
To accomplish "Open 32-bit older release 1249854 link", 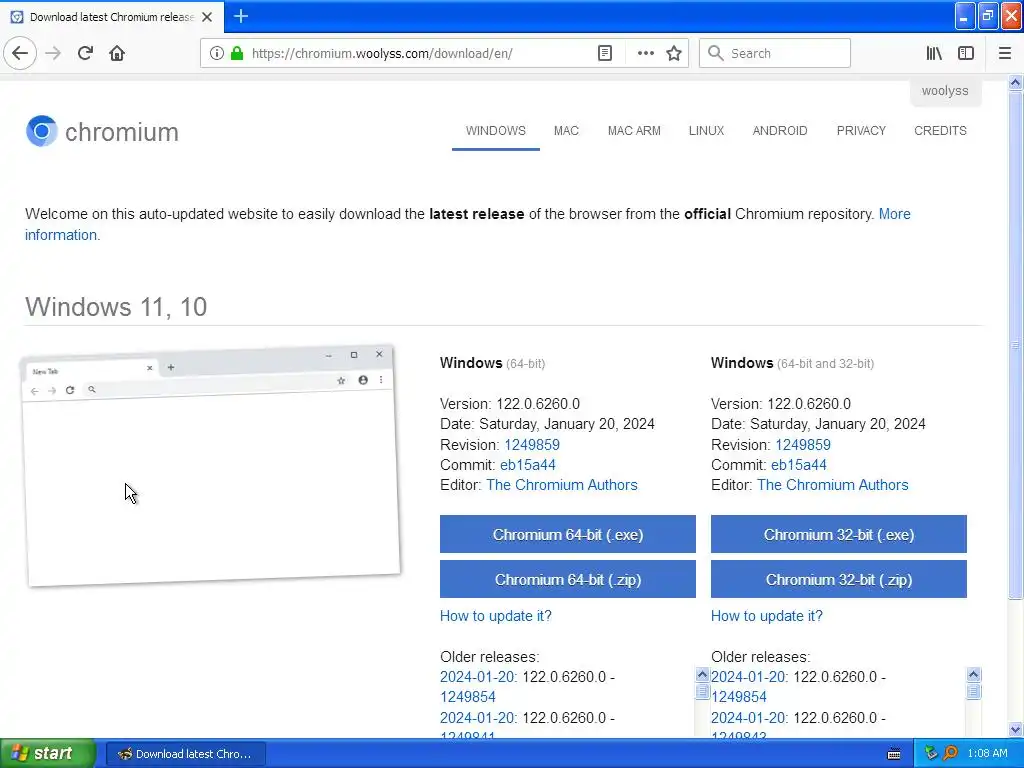I will [x=739, y=697].
